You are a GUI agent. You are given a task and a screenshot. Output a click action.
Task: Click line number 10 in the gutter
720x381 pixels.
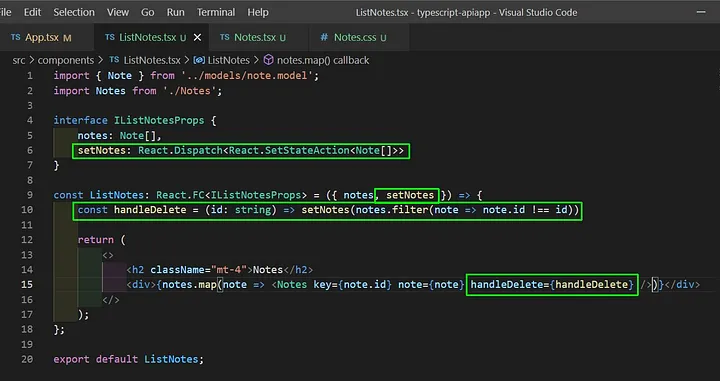(x=27, y=210)
